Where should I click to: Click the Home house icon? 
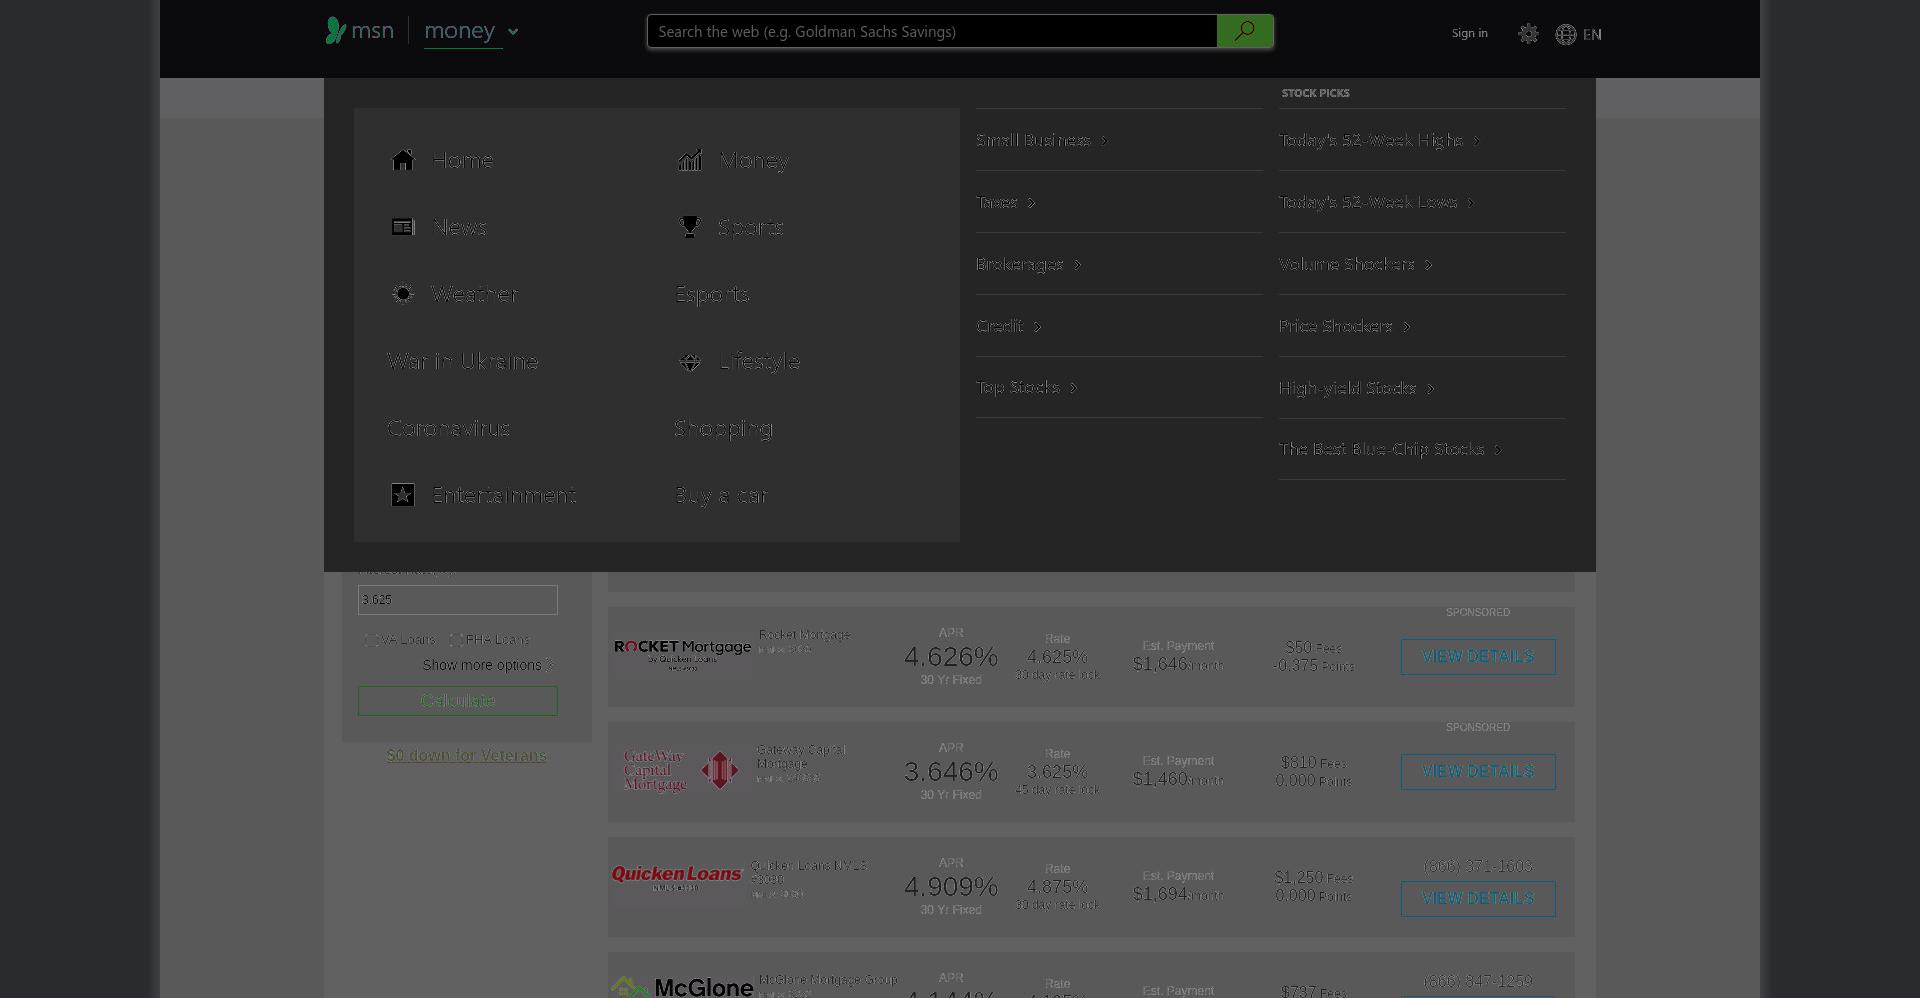403,160
